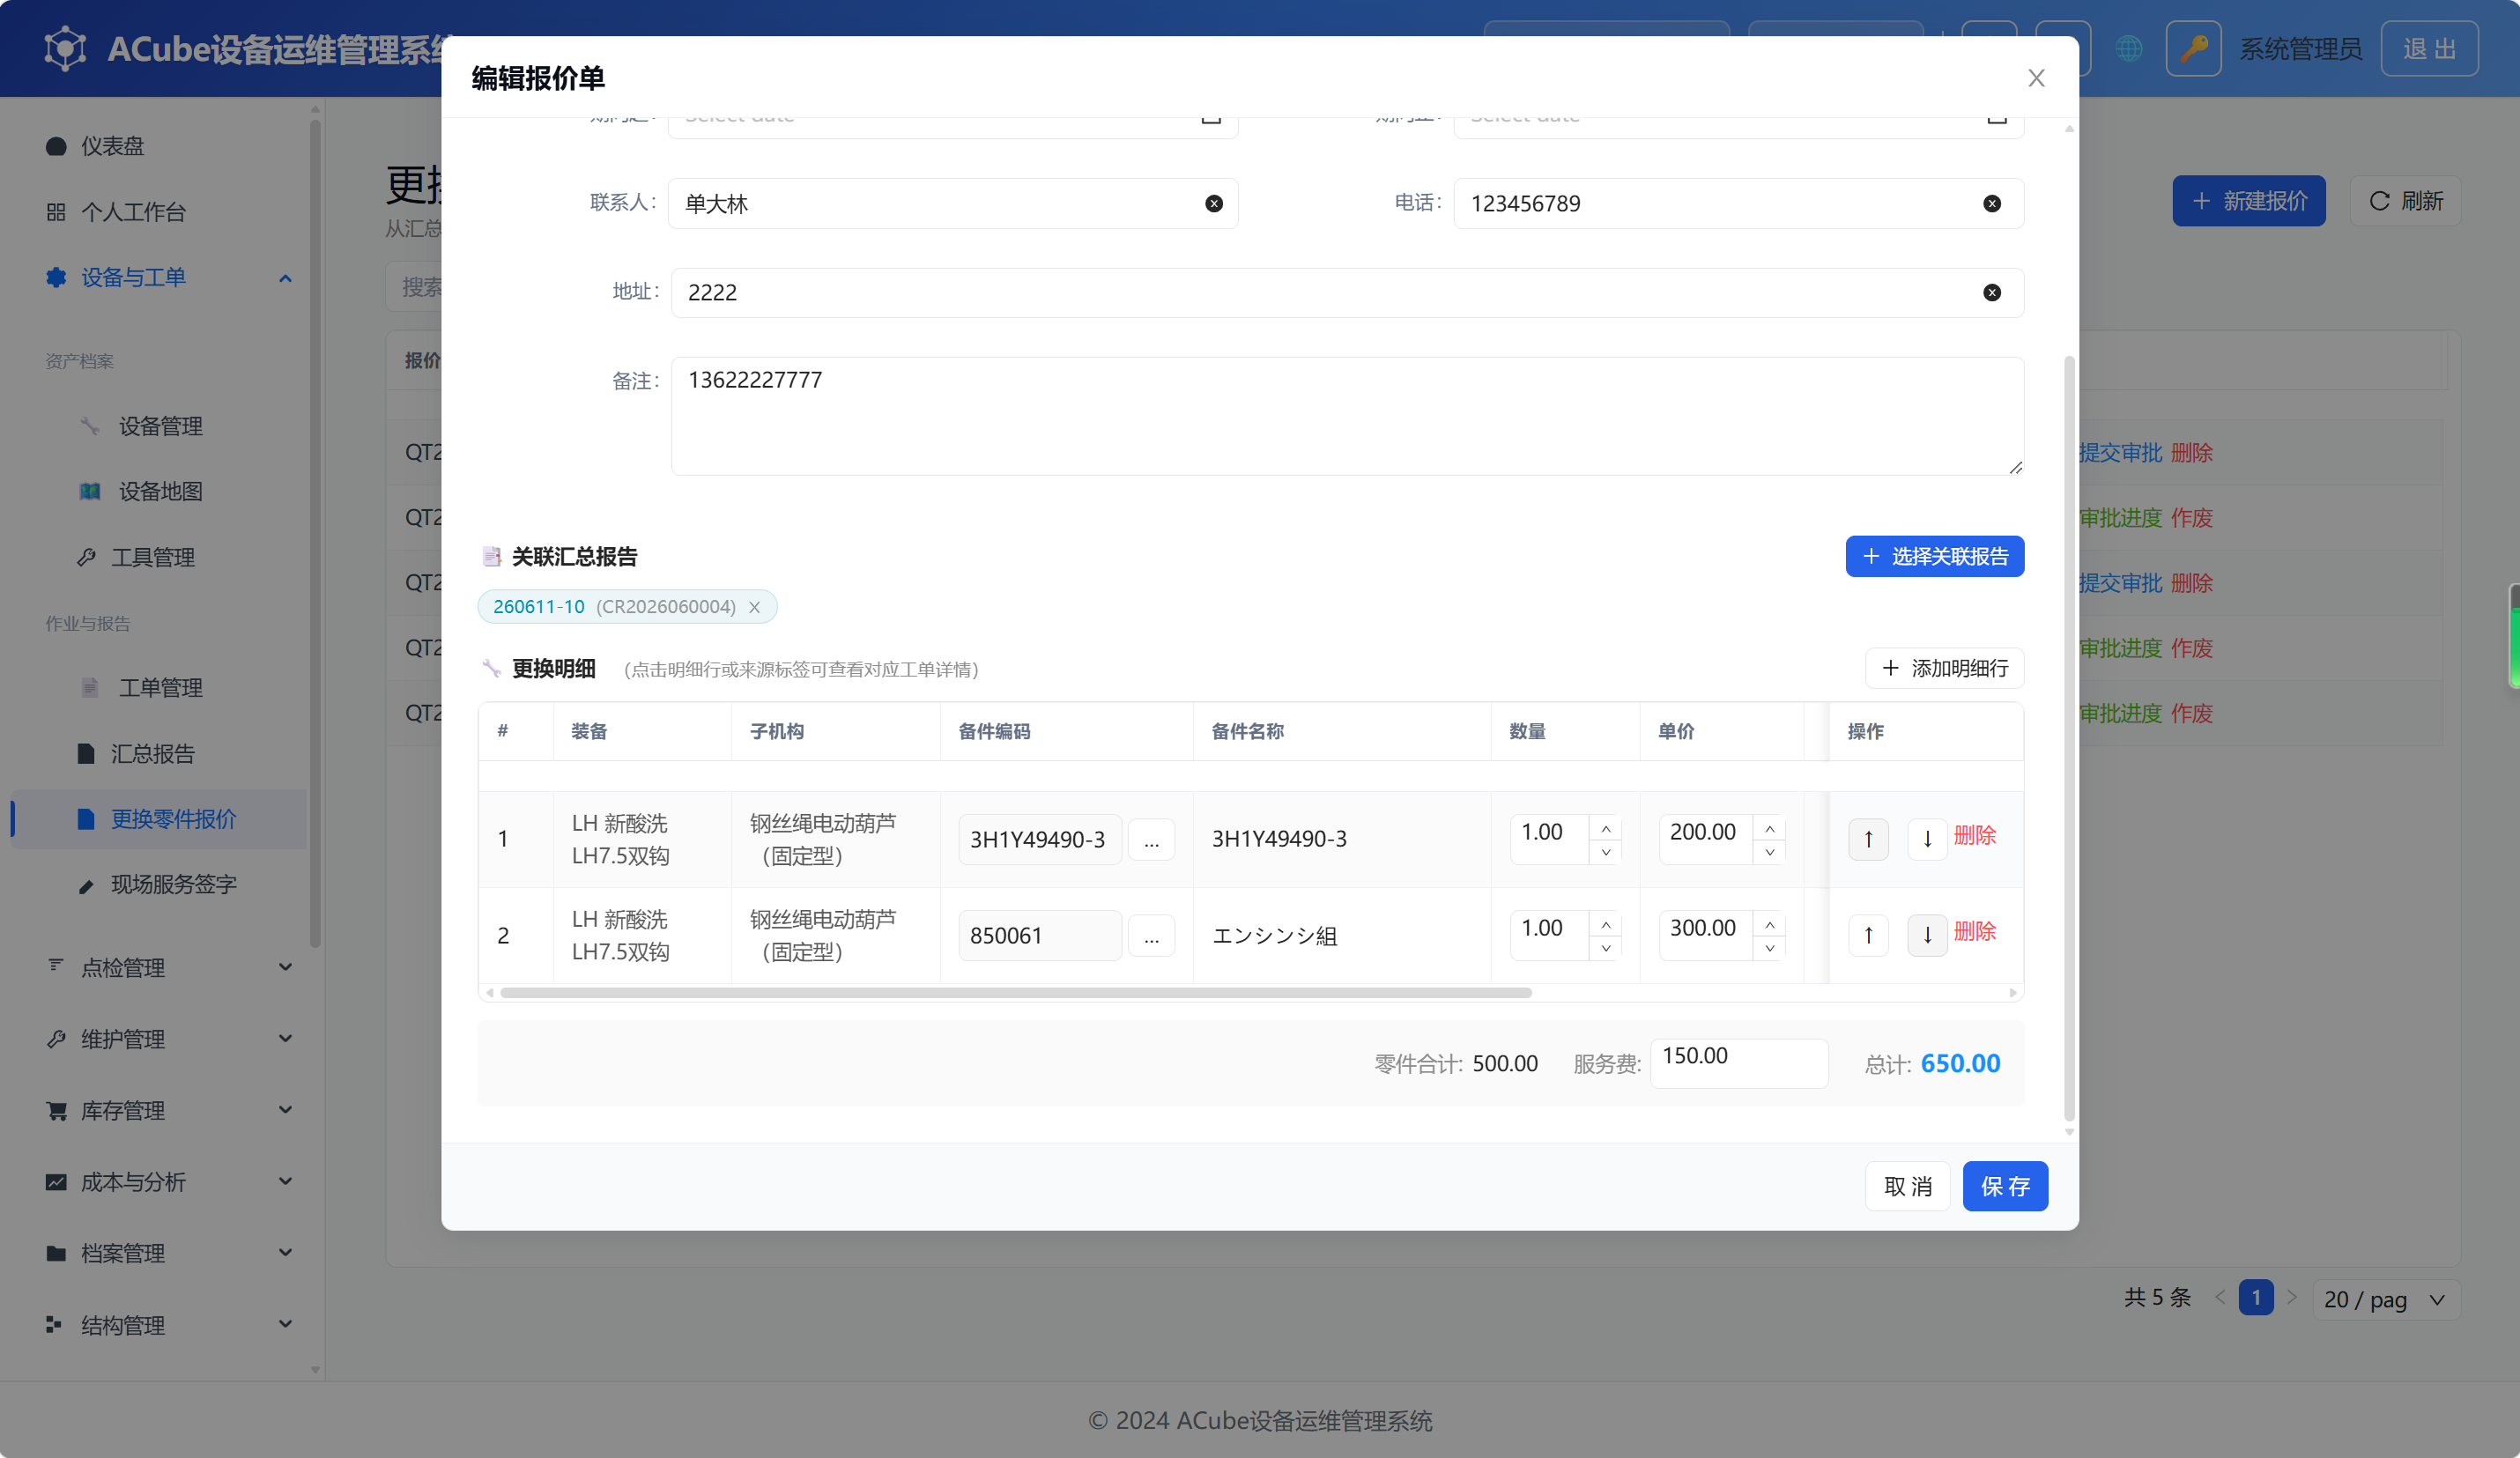Click the 选择关联报告 button
This screenshot has width=2520, height=1458.
[1934, 556]
